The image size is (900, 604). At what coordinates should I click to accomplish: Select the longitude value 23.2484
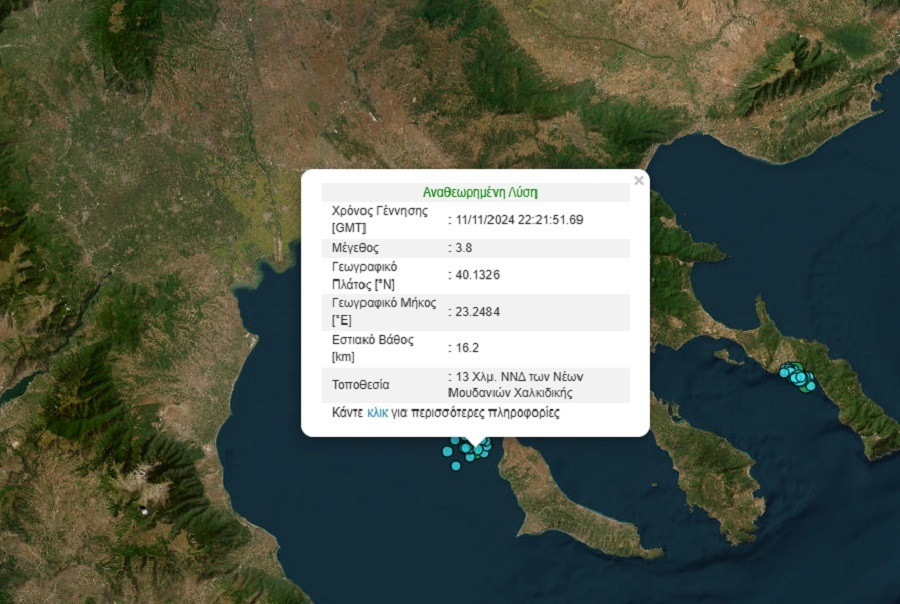click(478, 312)
